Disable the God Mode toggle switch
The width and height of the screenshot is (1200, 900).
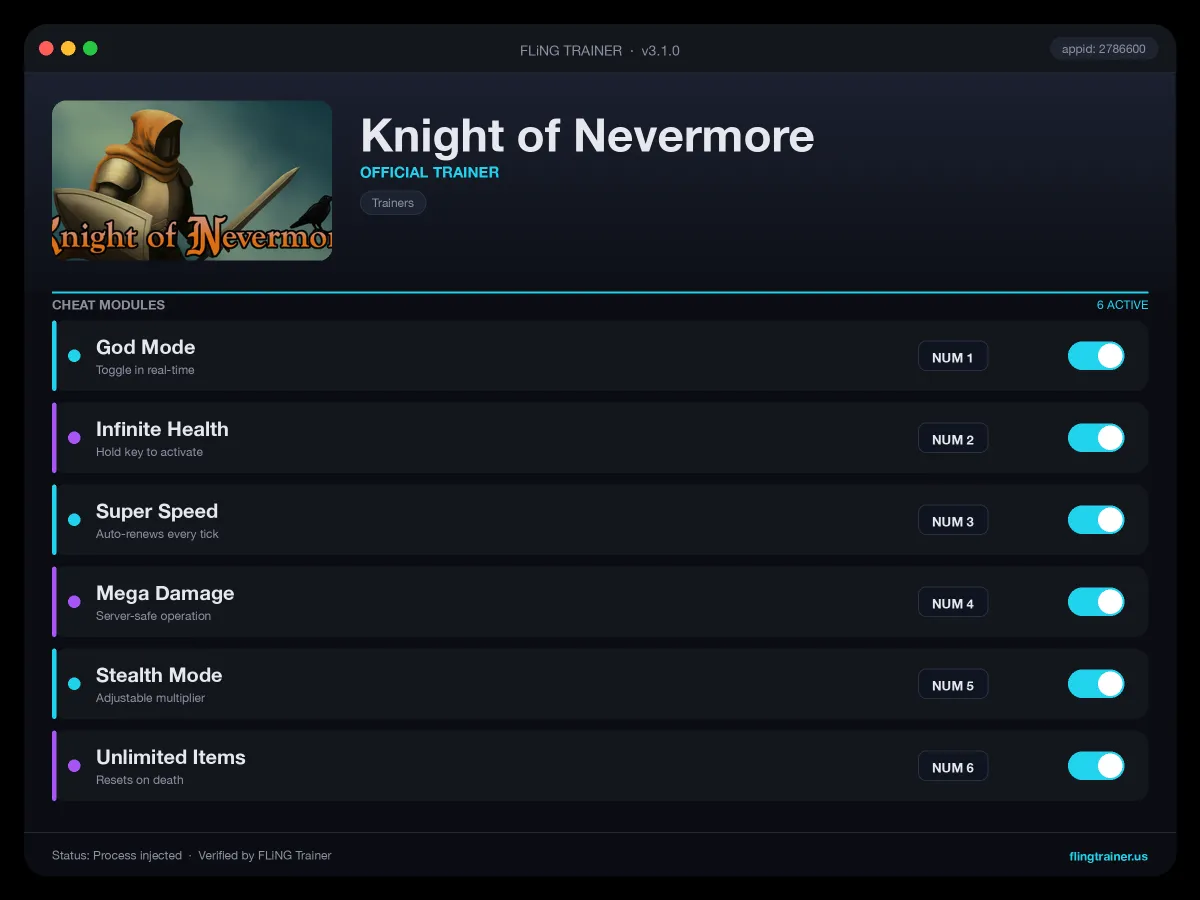[1096, 356]
